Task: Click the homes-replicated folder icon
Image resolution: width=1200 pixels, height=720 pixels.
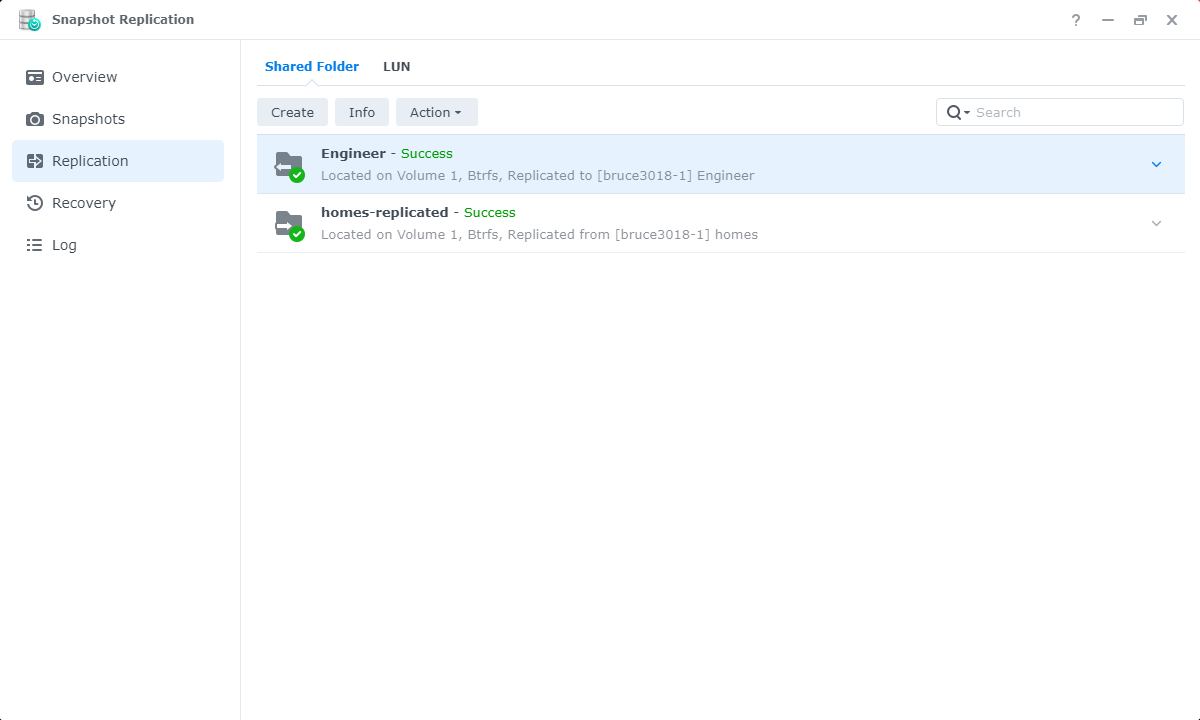Action: 289,224
